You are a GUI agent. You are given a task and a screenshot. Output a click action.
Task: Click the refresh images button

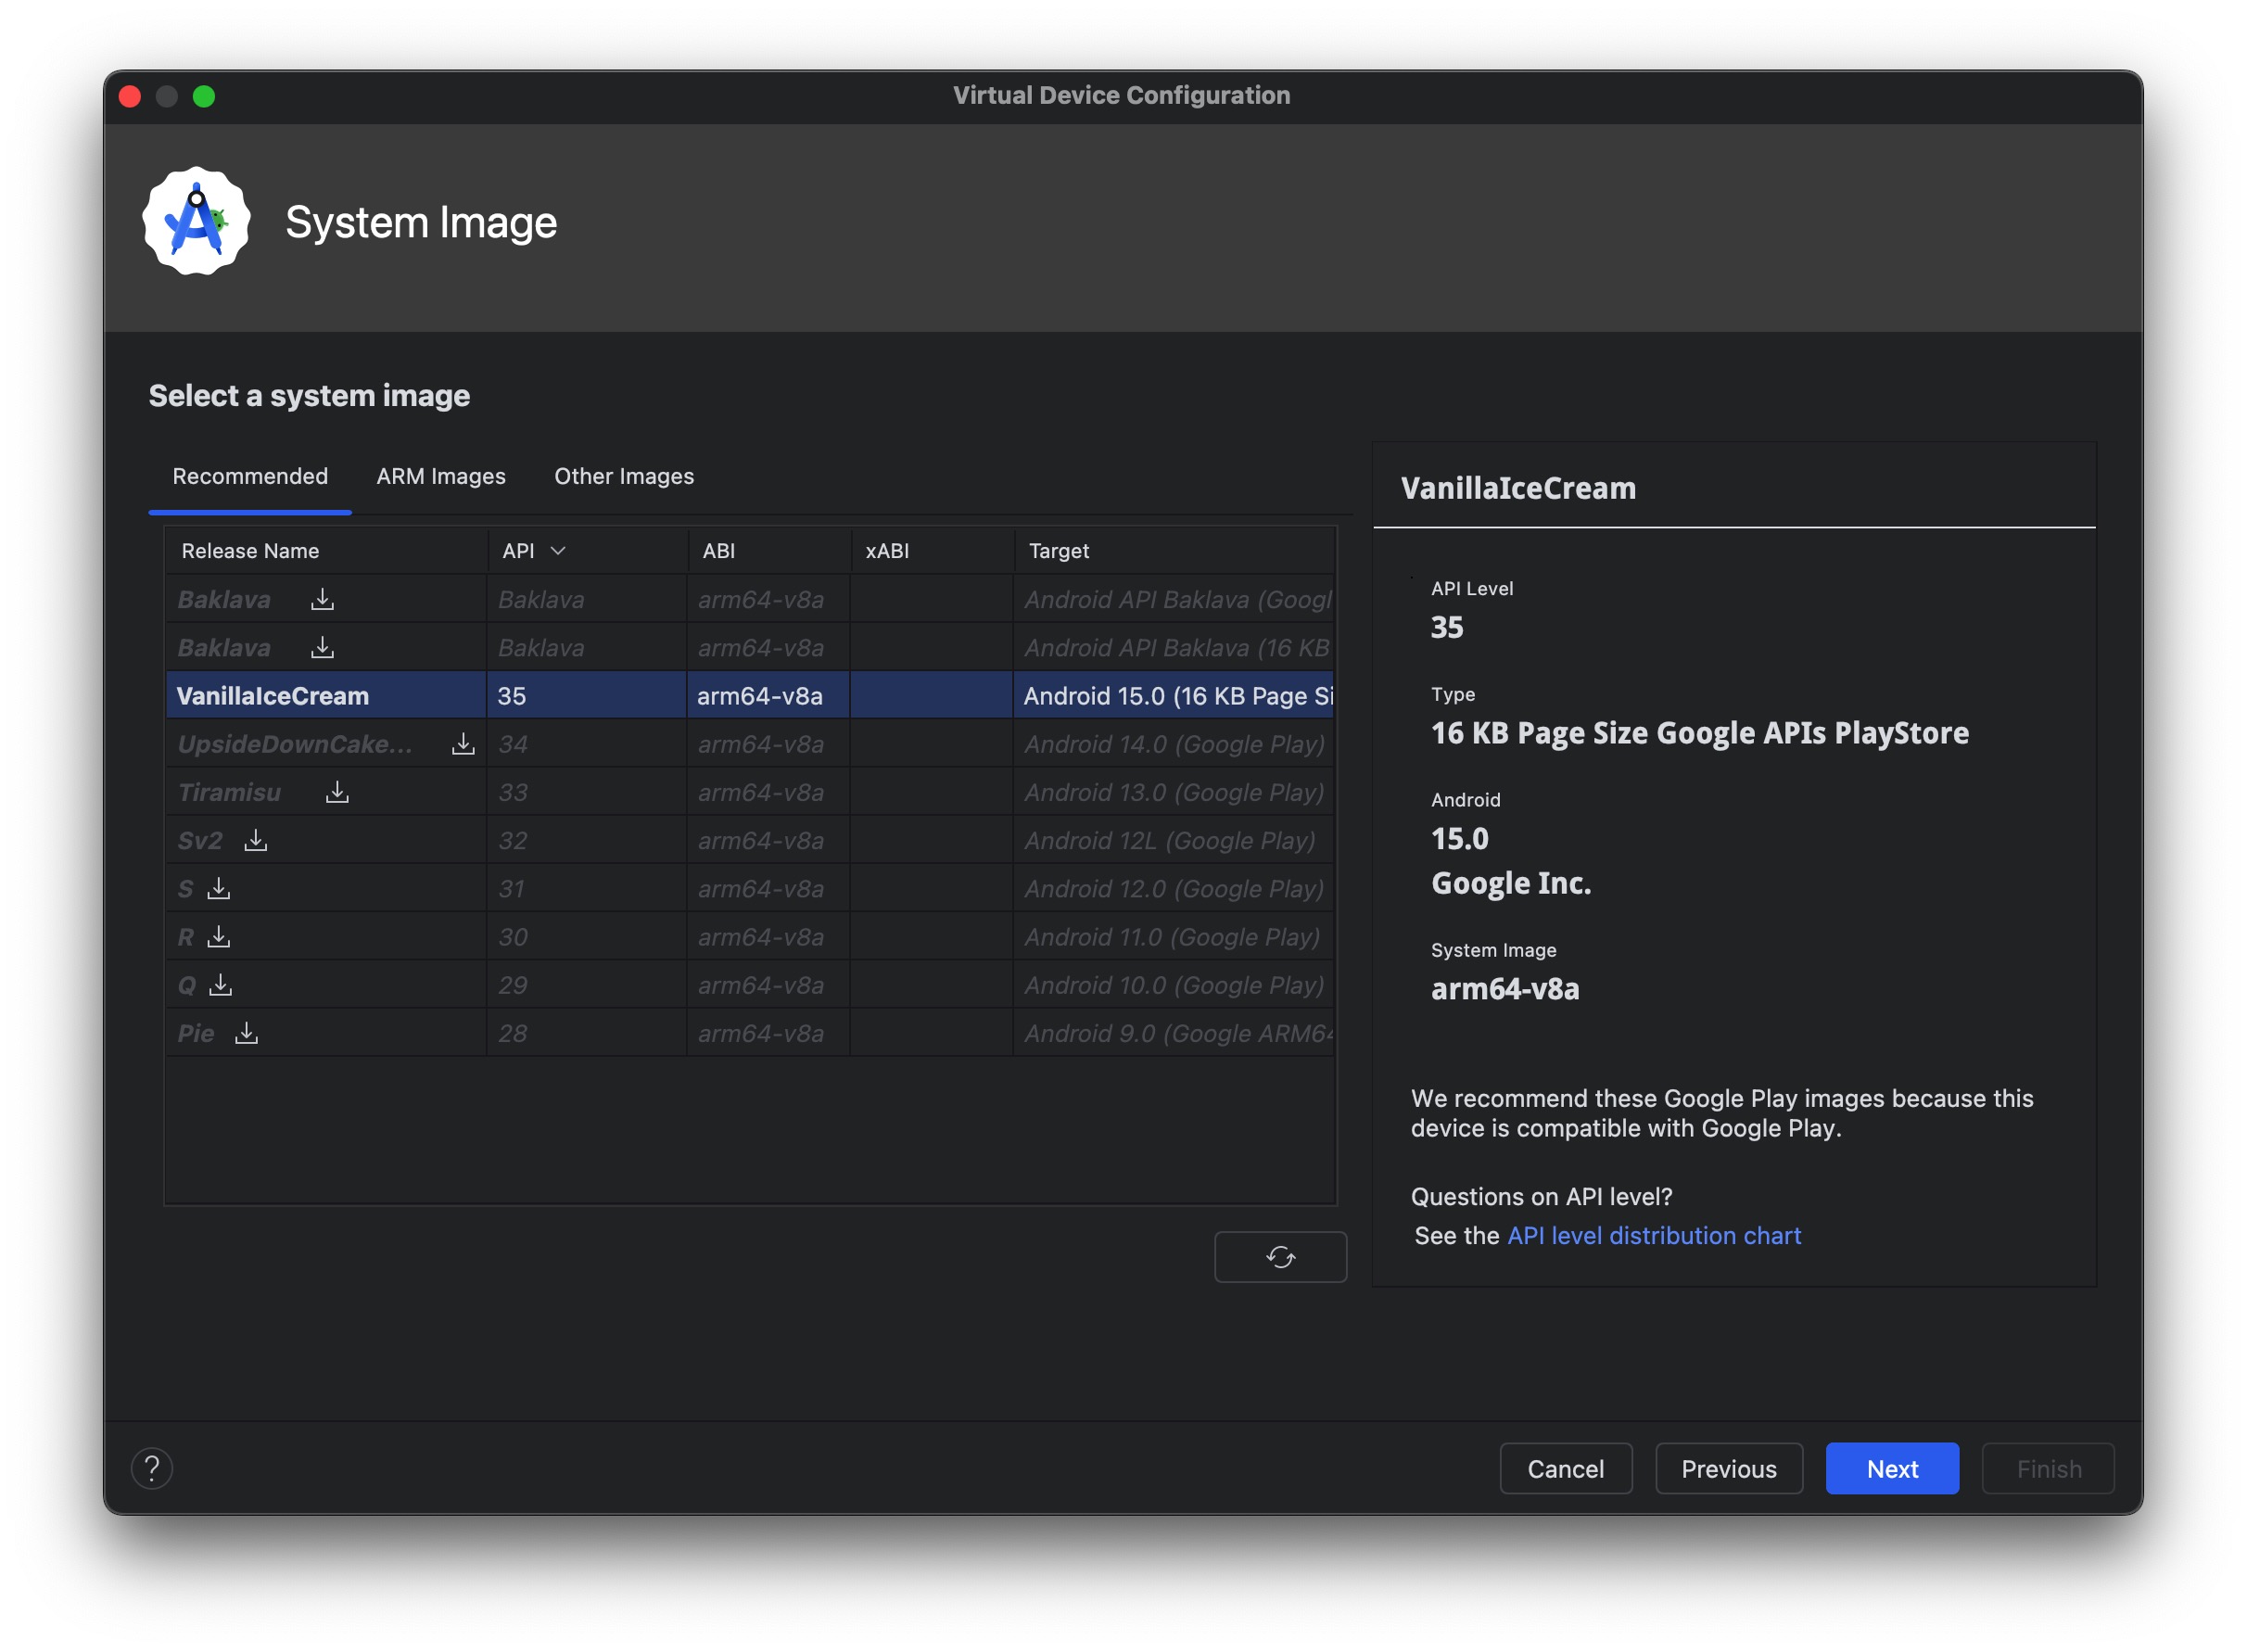tap(1280, 1257)
